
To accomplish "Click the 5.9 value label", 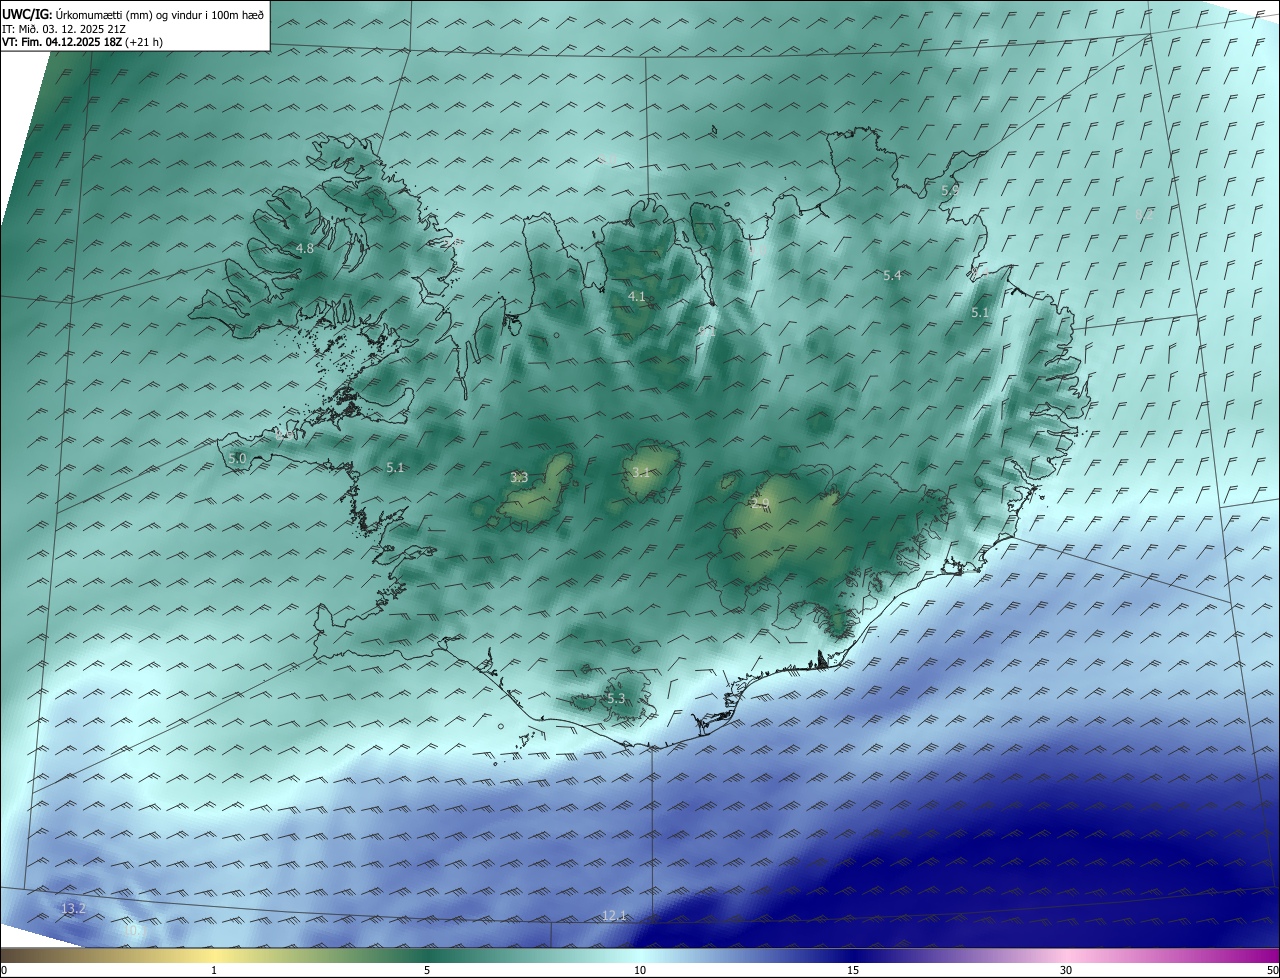I will point(950,190).
